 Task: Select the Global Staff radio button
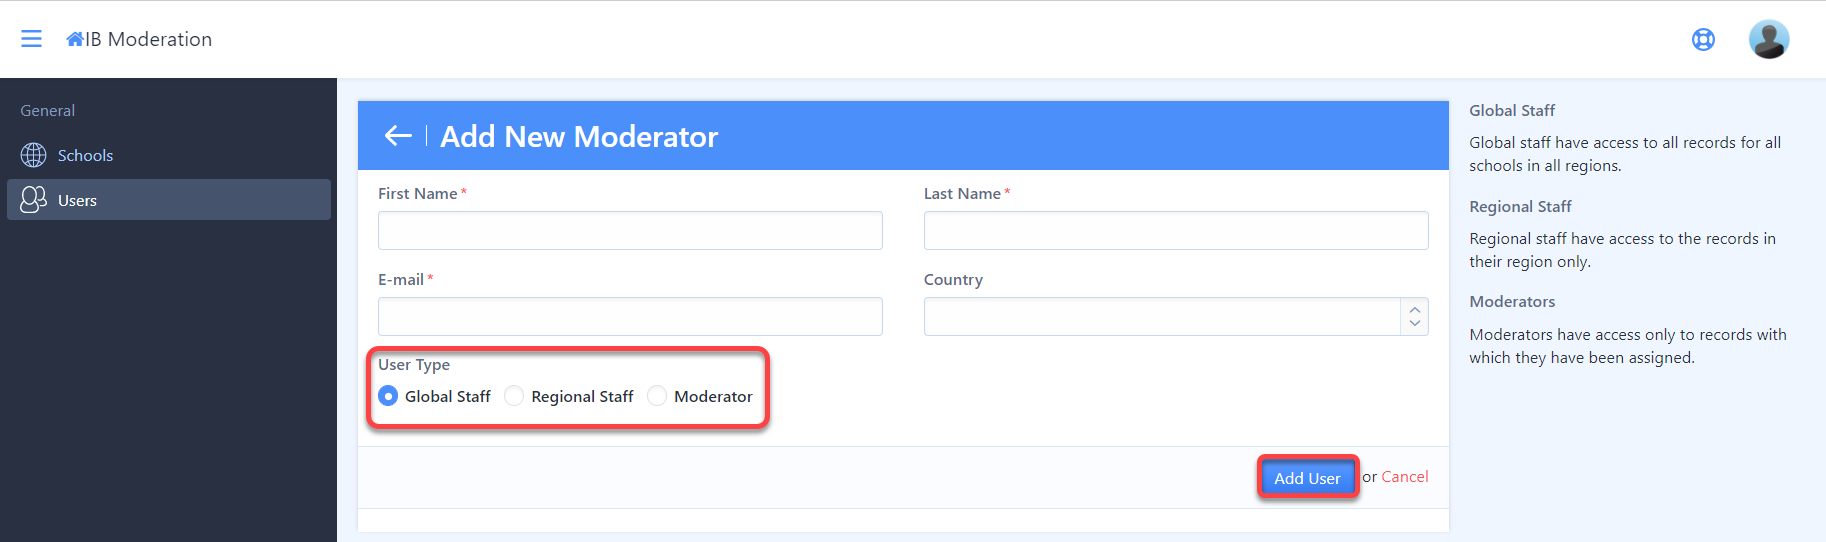(x=388, y=396)
